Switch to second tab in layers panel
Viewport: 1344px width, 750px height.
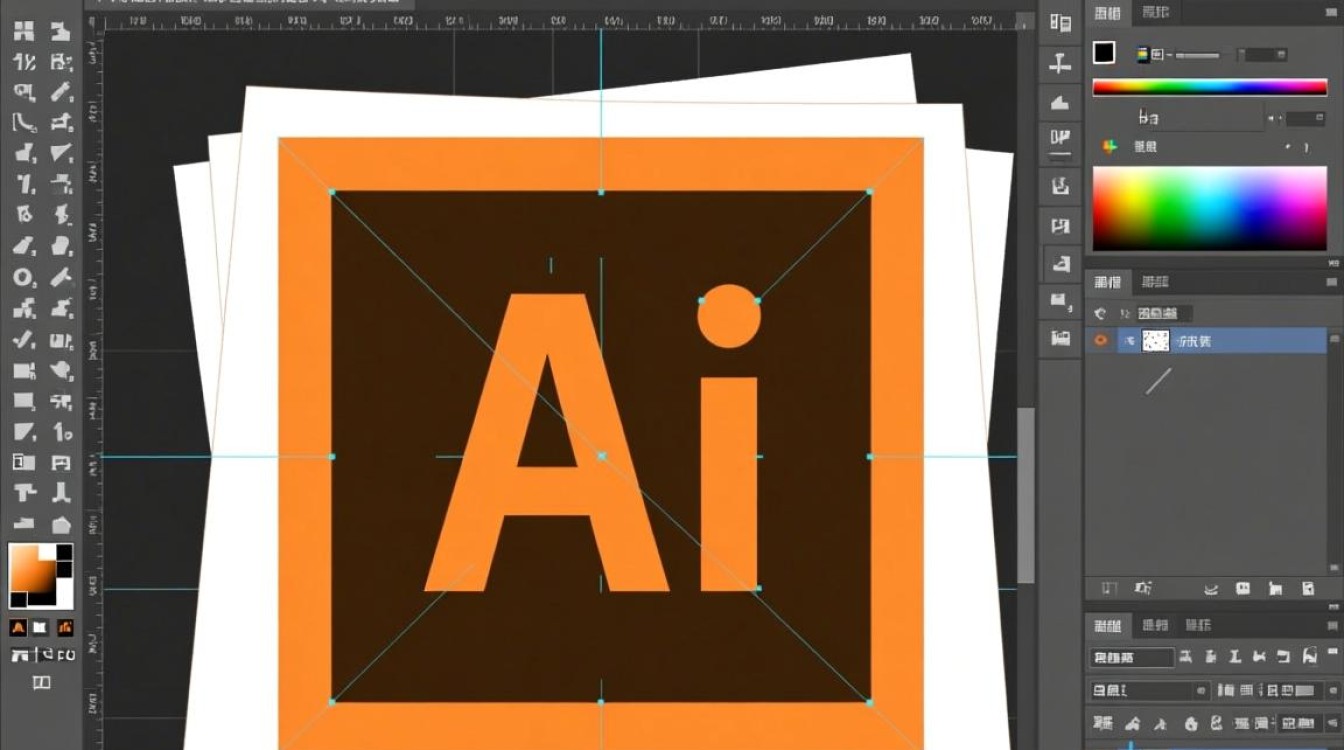(1155, 282)
